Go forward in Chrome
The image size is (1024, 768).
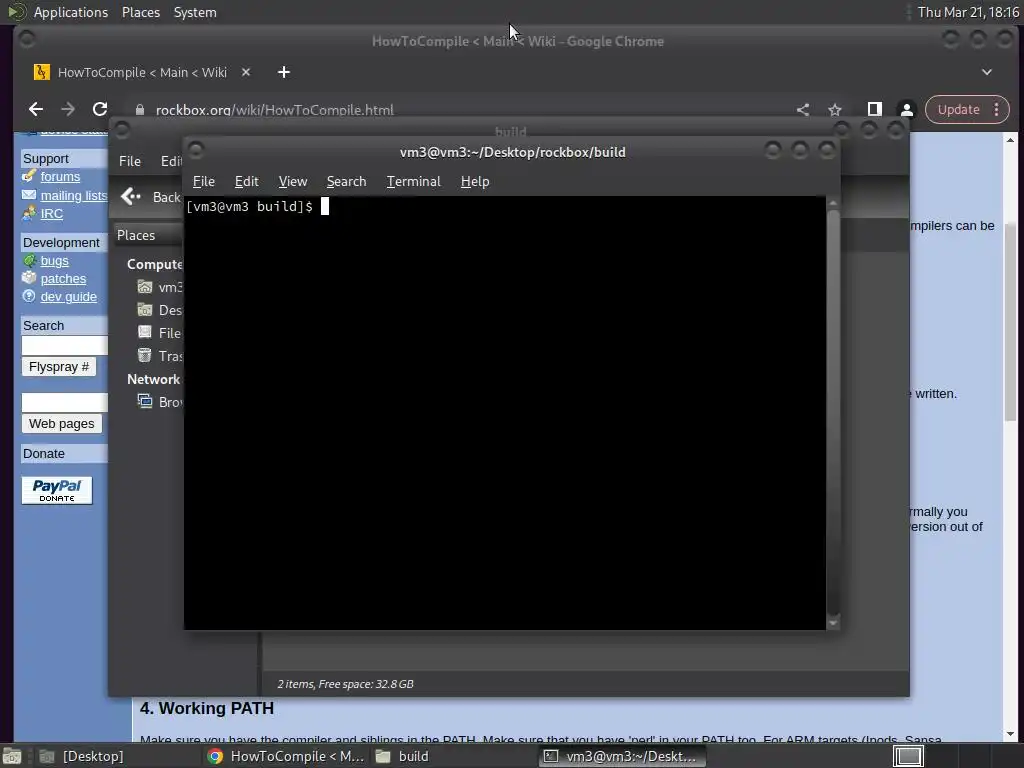(68, 109)
